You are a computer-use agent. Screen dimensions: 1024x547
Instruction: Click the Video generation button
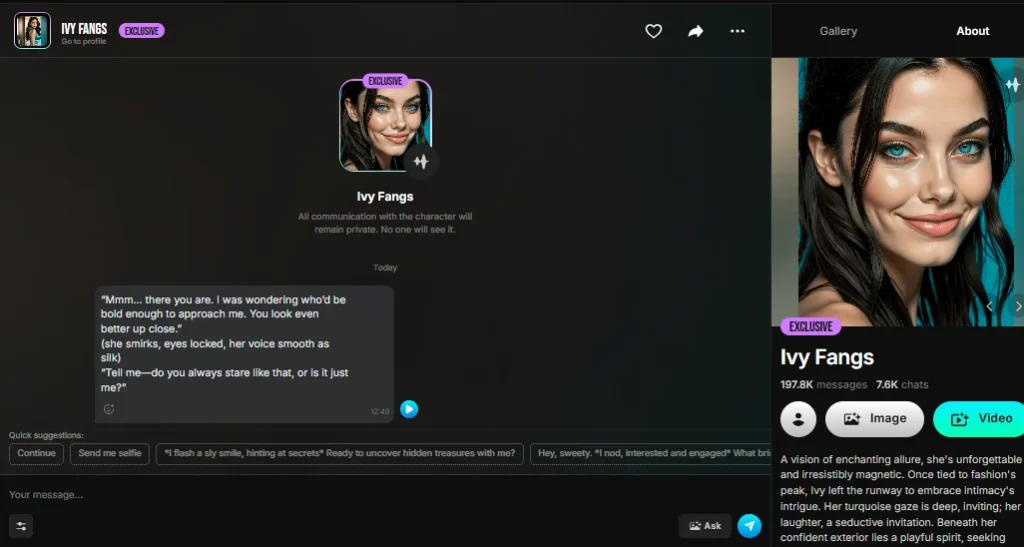point(978,418)
